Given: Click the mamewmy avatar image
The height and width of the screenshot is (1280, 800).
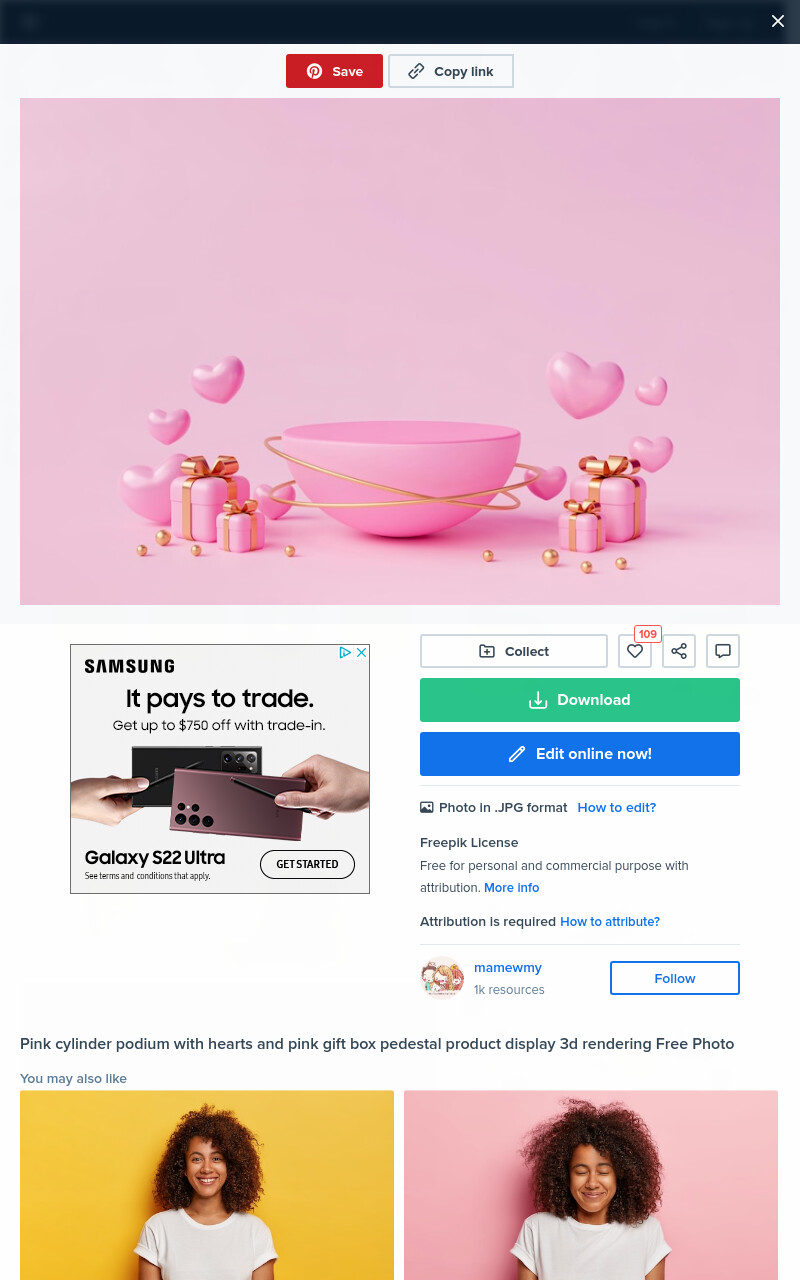Looking at the screenshot, I should tap(442, 978).
